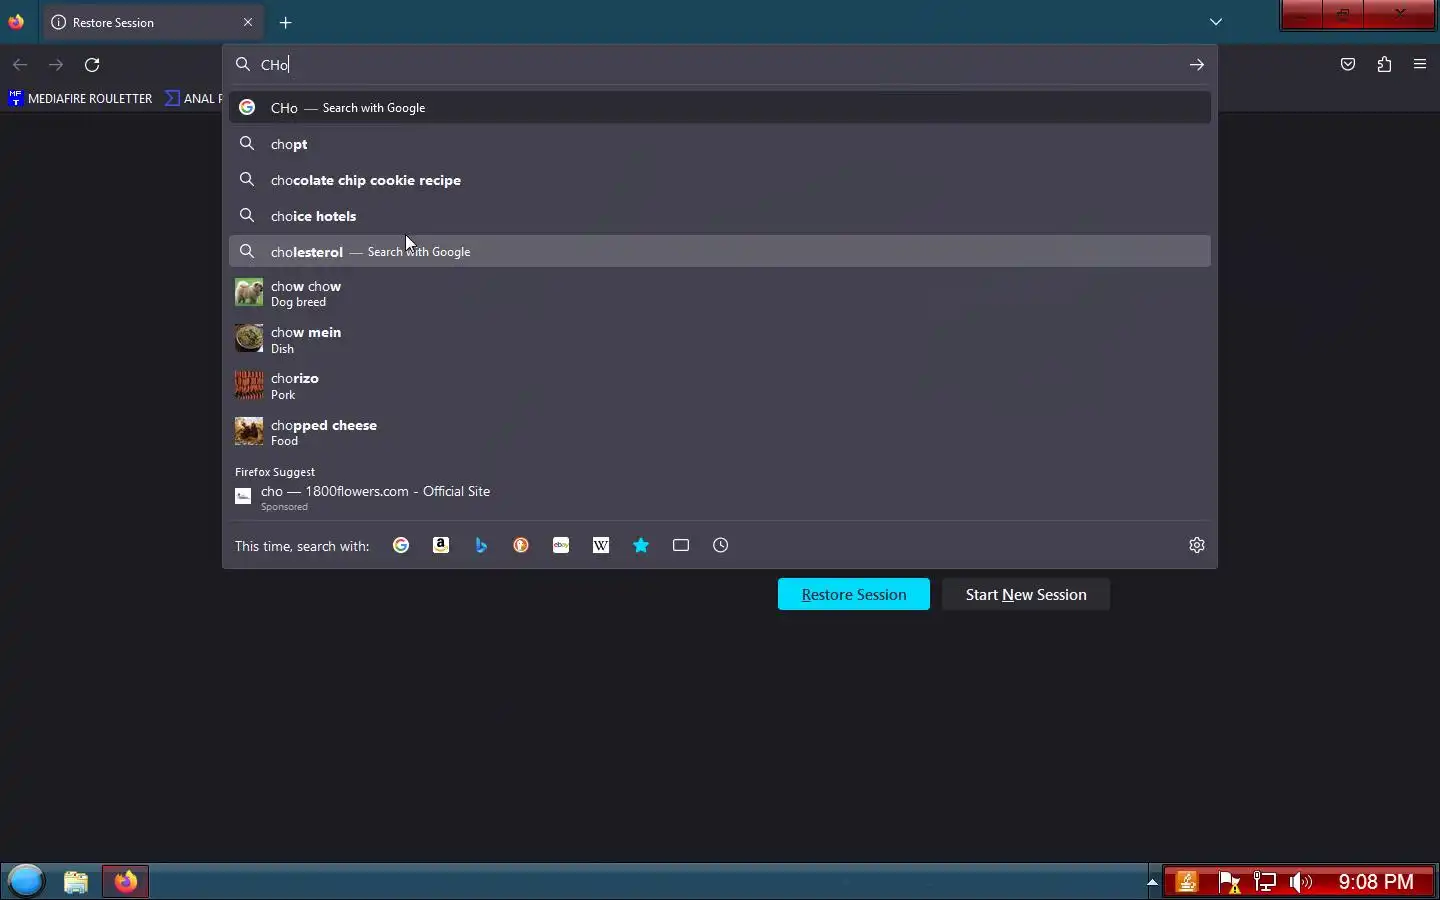1440x900 pixels.
Task: Open the Save to Pocket icon
Action: pos(1348,64)
